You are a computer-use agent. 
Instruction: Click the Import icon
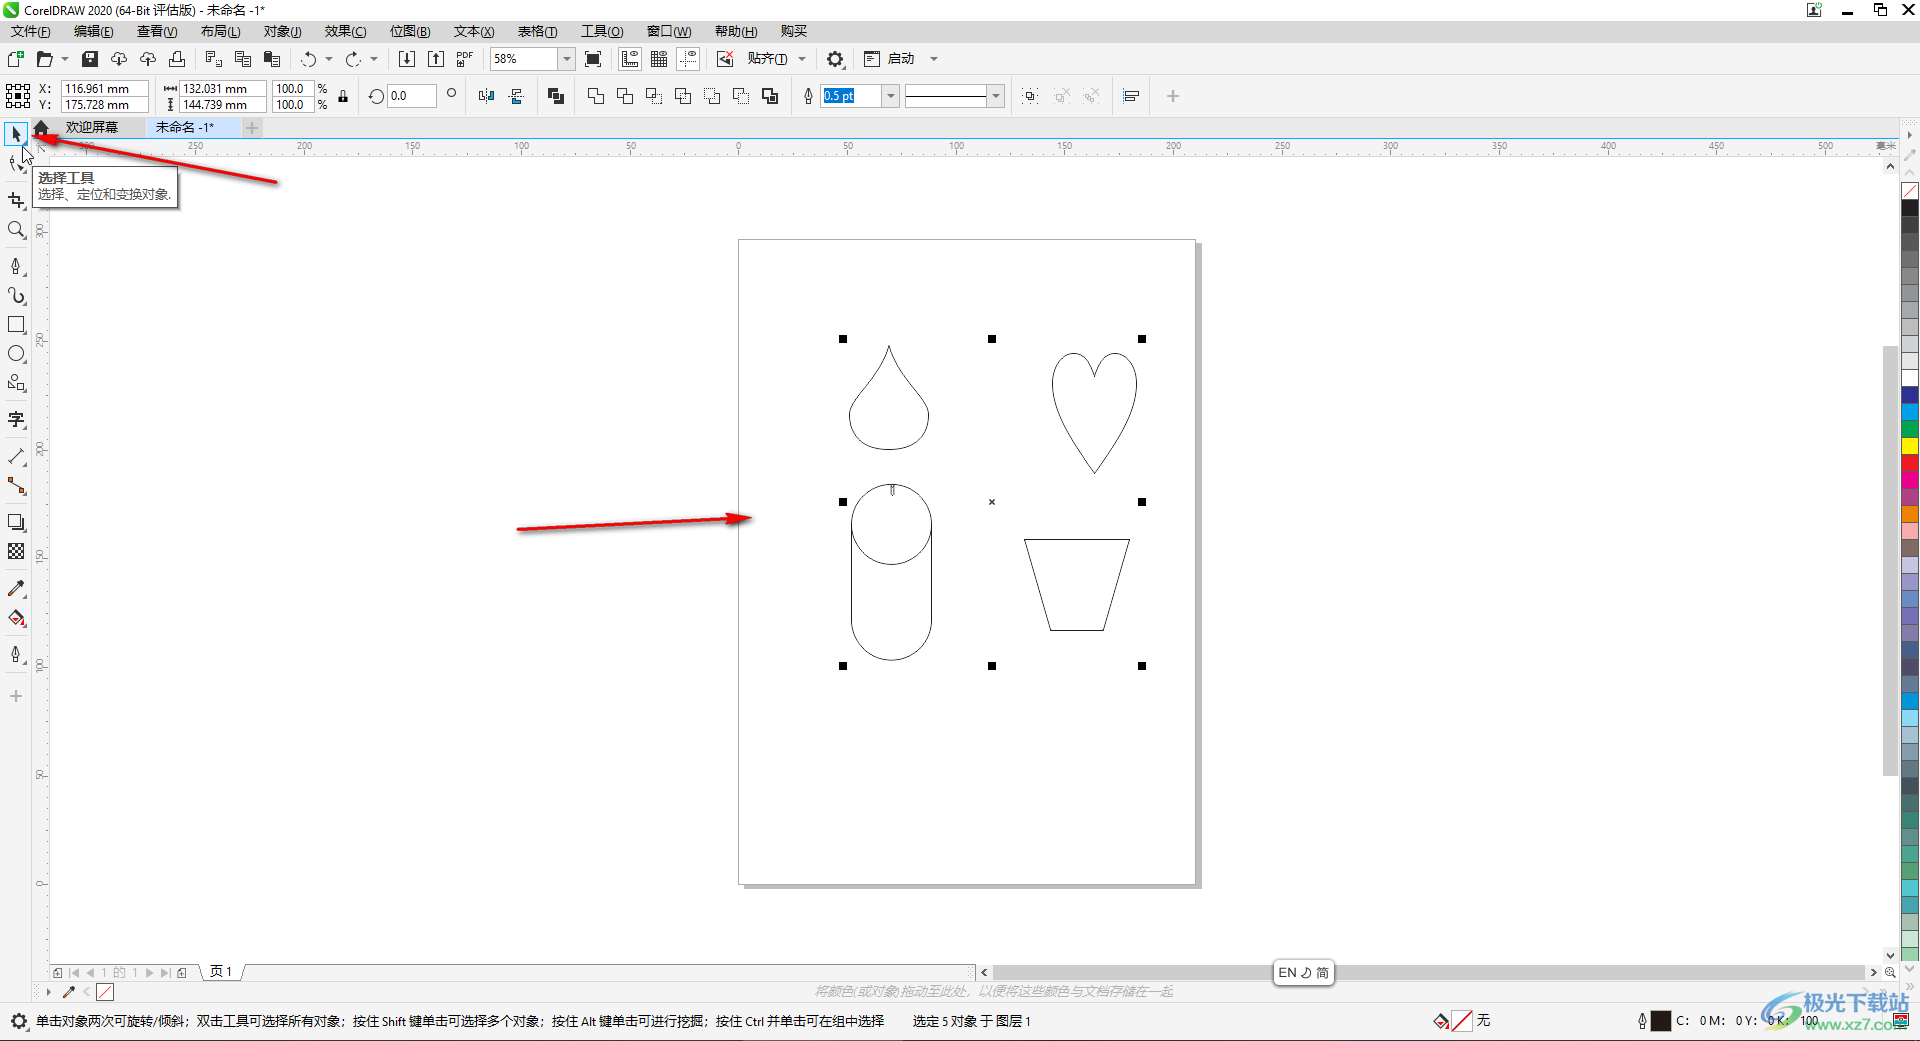(x=406, y=59)
